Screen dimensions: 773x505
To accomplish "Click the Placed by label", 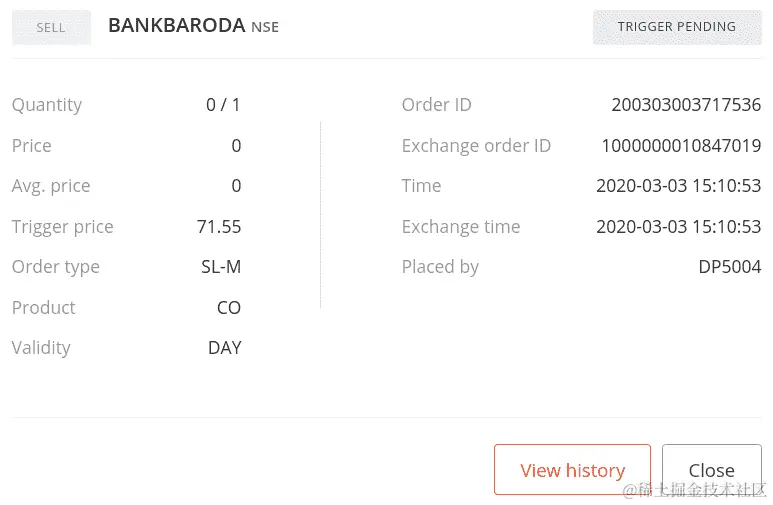I will 440,267.
